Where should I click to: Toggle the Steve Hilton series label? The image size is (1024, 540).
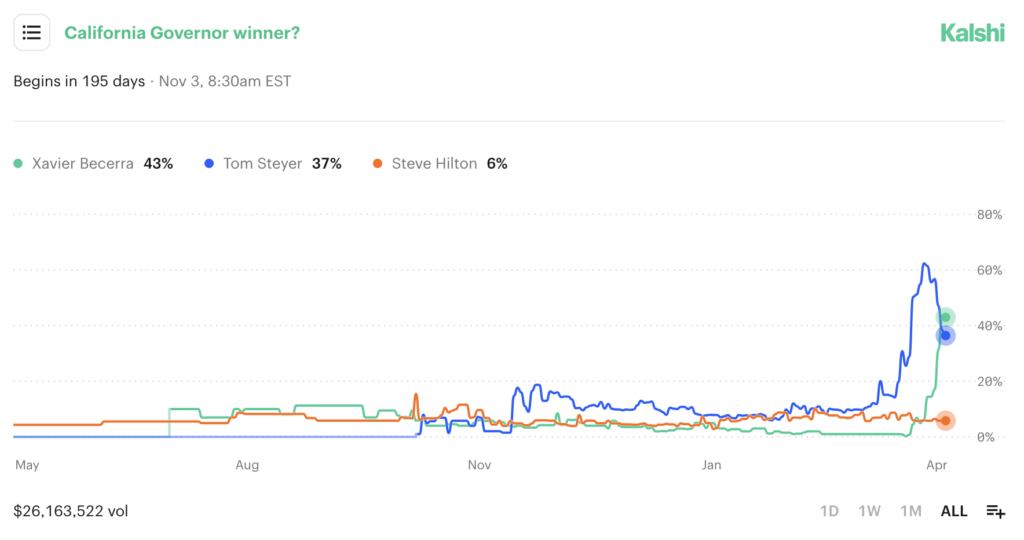point(433,163)
